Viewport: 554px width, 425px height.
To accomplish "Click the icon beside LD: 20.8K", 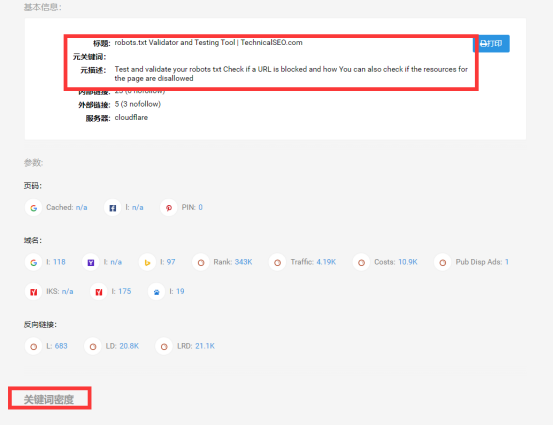I will pos(93,347).
